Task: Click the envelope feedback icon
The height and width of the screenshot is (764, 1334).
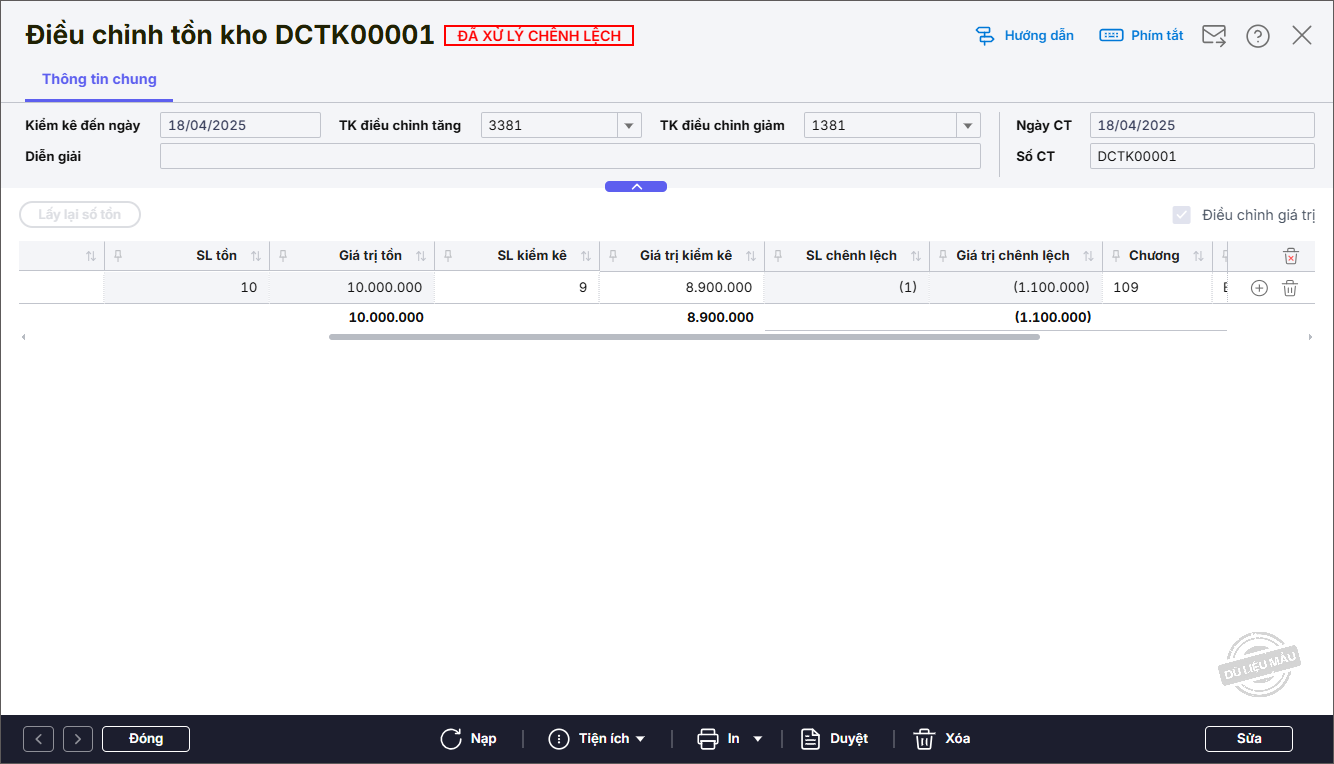Action: (1214, 36)
